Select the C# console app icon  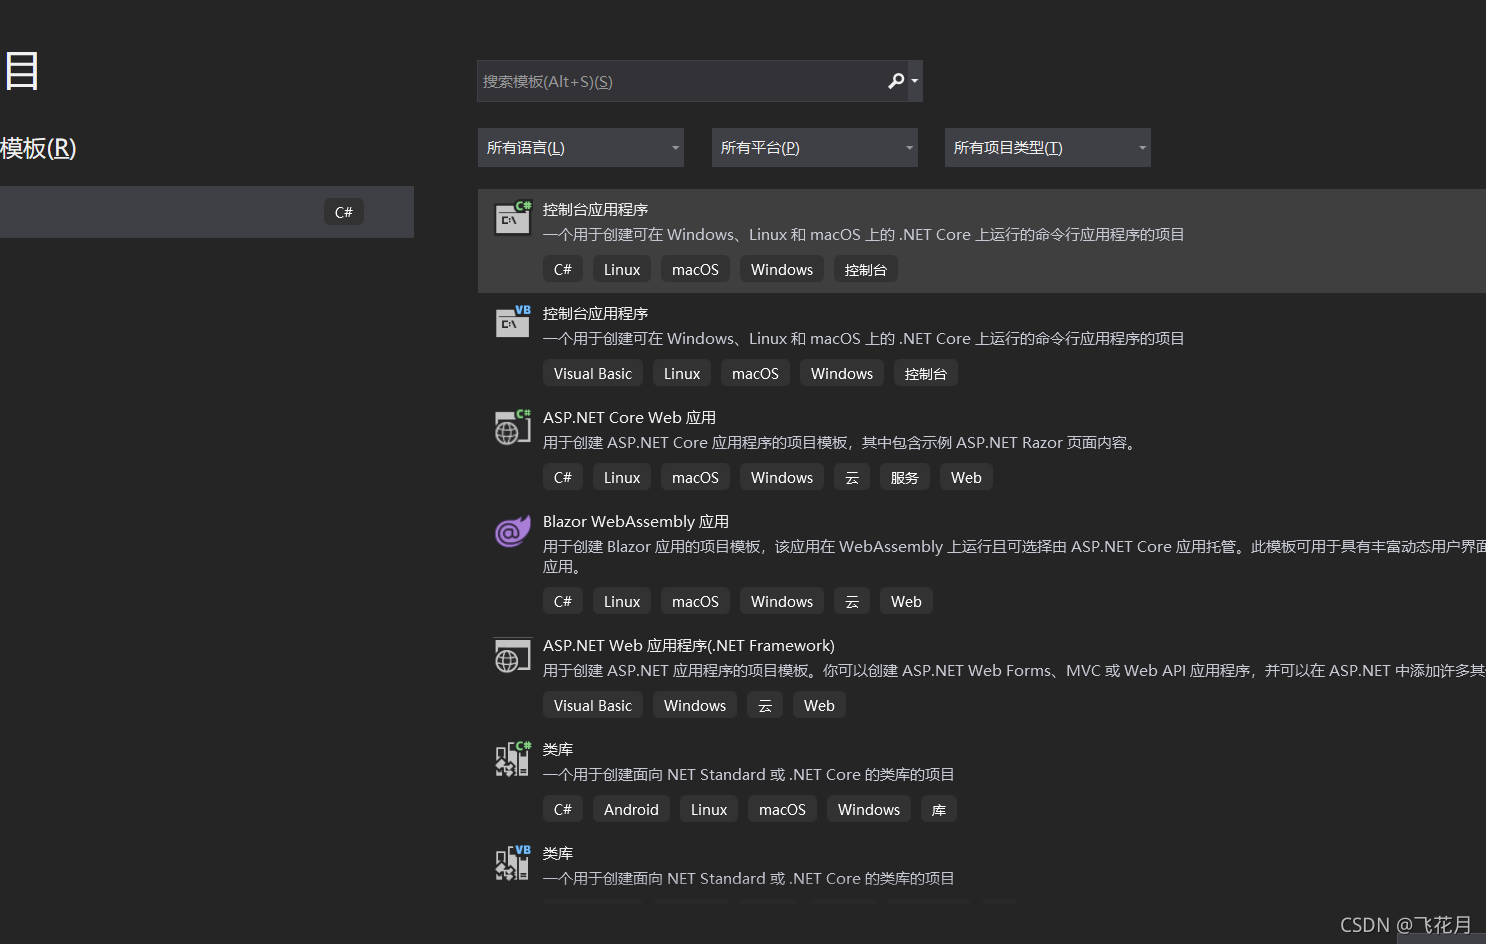pos(513,217)
